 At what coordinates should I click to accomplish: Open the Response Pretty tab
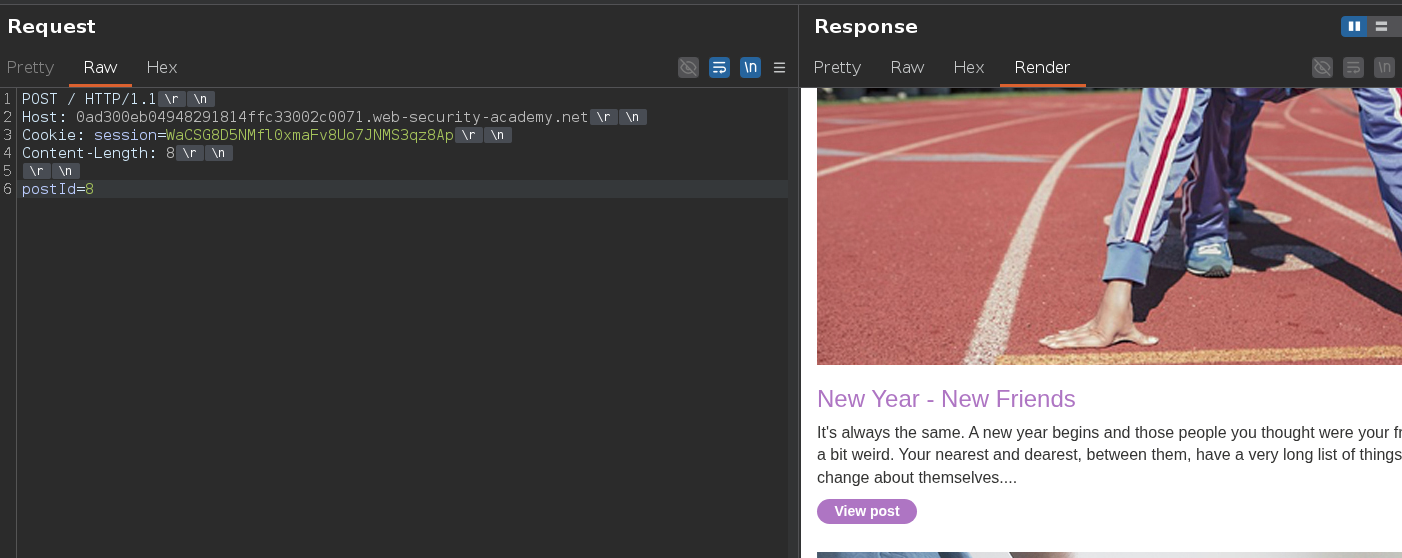click(837, 67)
